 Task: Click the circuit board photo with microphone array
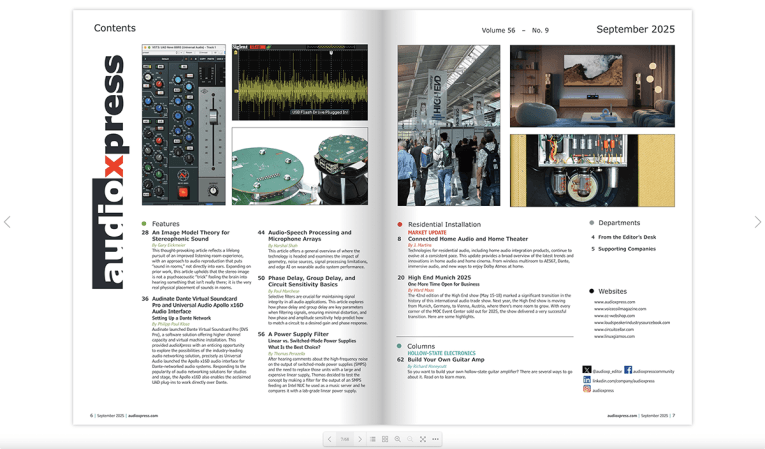click(x=299, y=166)
